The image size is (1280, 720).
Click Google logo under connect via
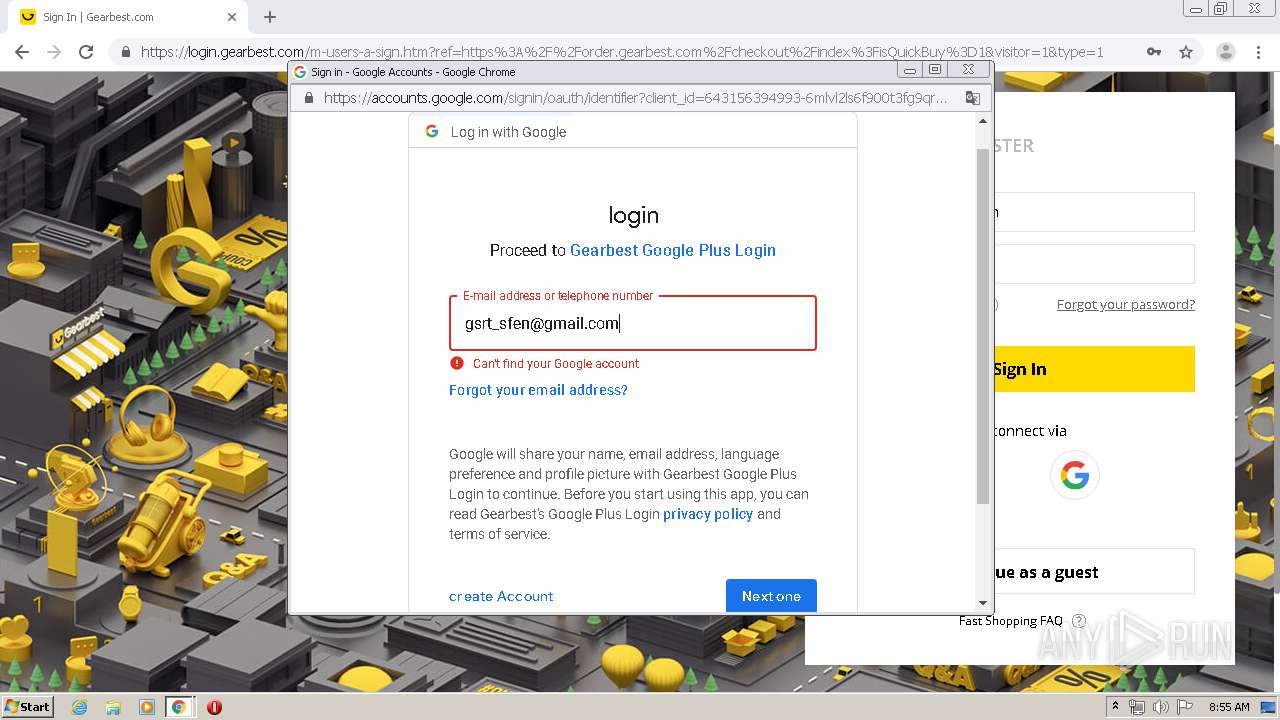coord(1075,475)
